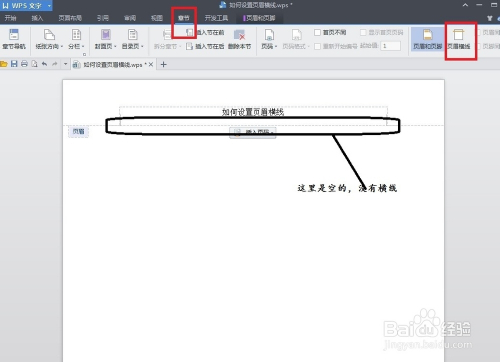
Task: Toggle restart numbering (重新开始编号) checkbox
Action: click(x=317, y=46)
